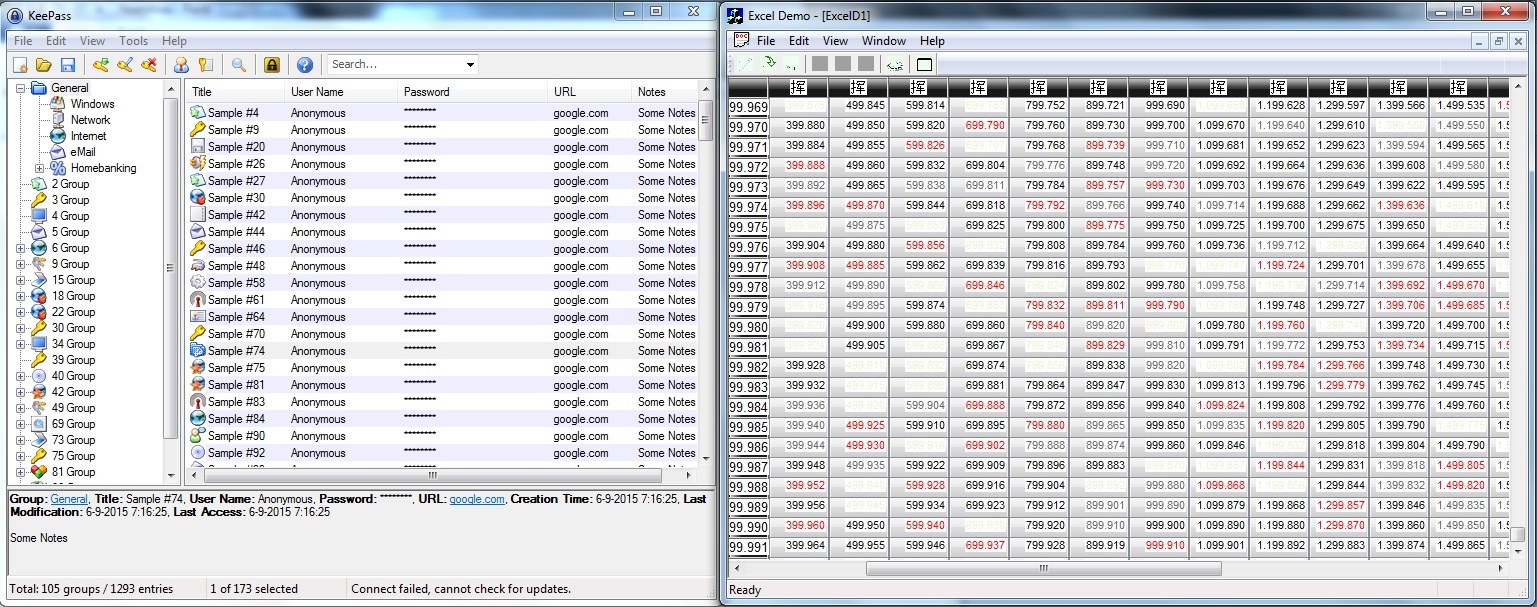
Task: Copy password using the key-and-clipboard icon
Action: (205, 65)
